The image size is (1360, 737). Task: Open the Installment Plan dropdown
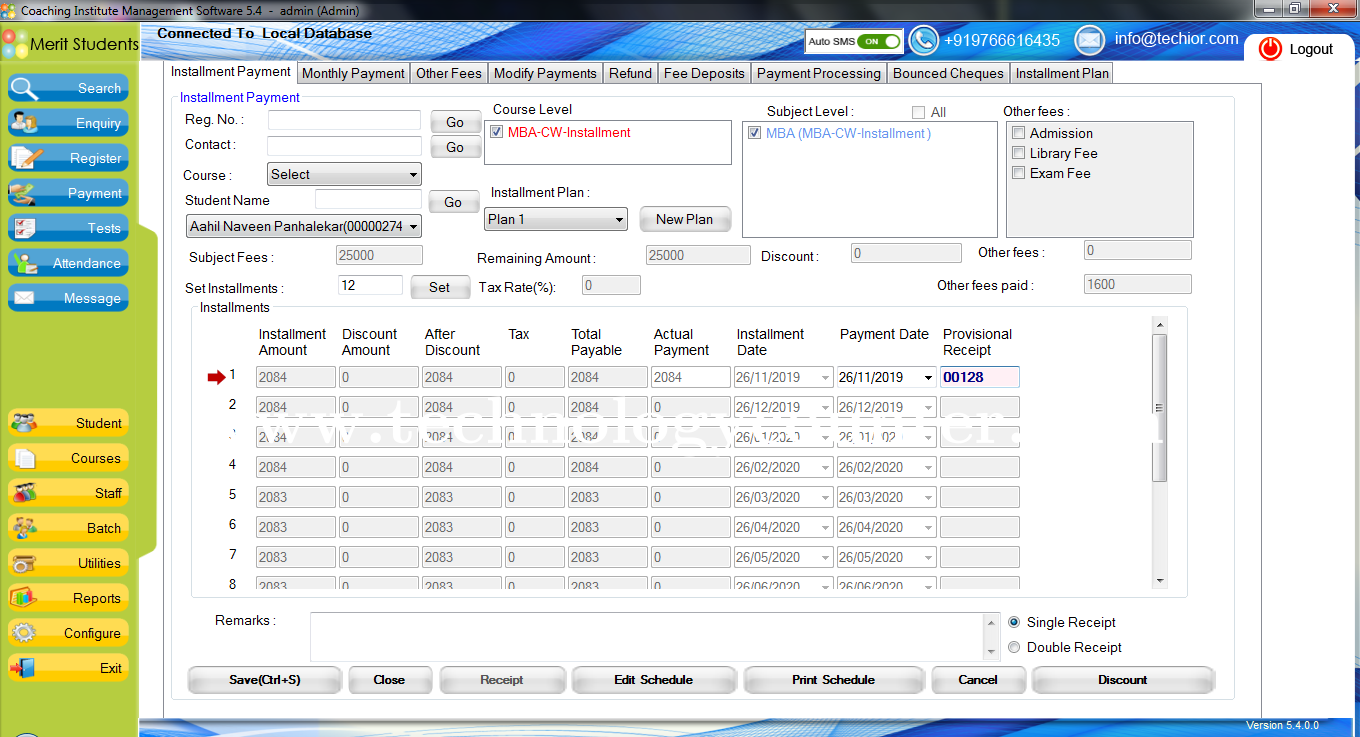click(556, 219)
